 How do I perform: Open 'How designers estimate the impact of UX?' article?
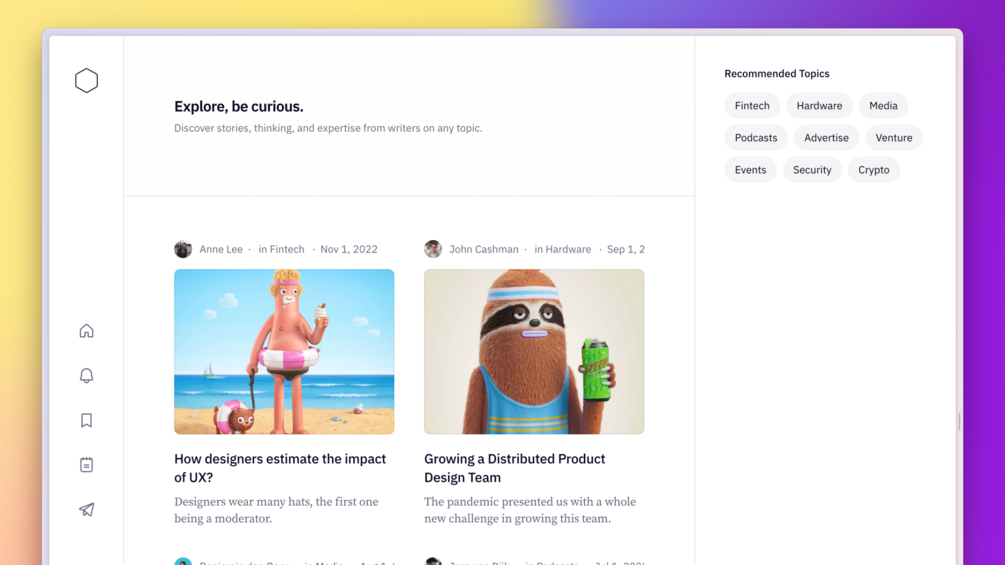[280, 468]
